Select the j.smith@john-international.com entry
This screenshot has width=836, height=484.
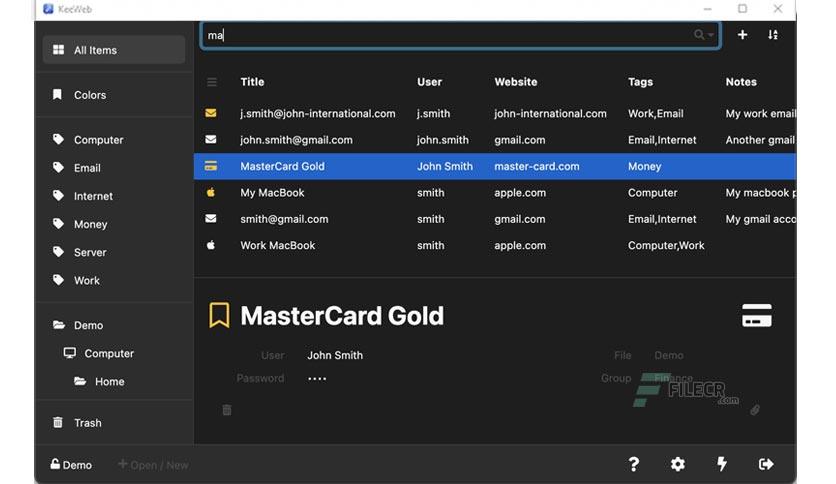pyautogui.click(x=495, y=114)
